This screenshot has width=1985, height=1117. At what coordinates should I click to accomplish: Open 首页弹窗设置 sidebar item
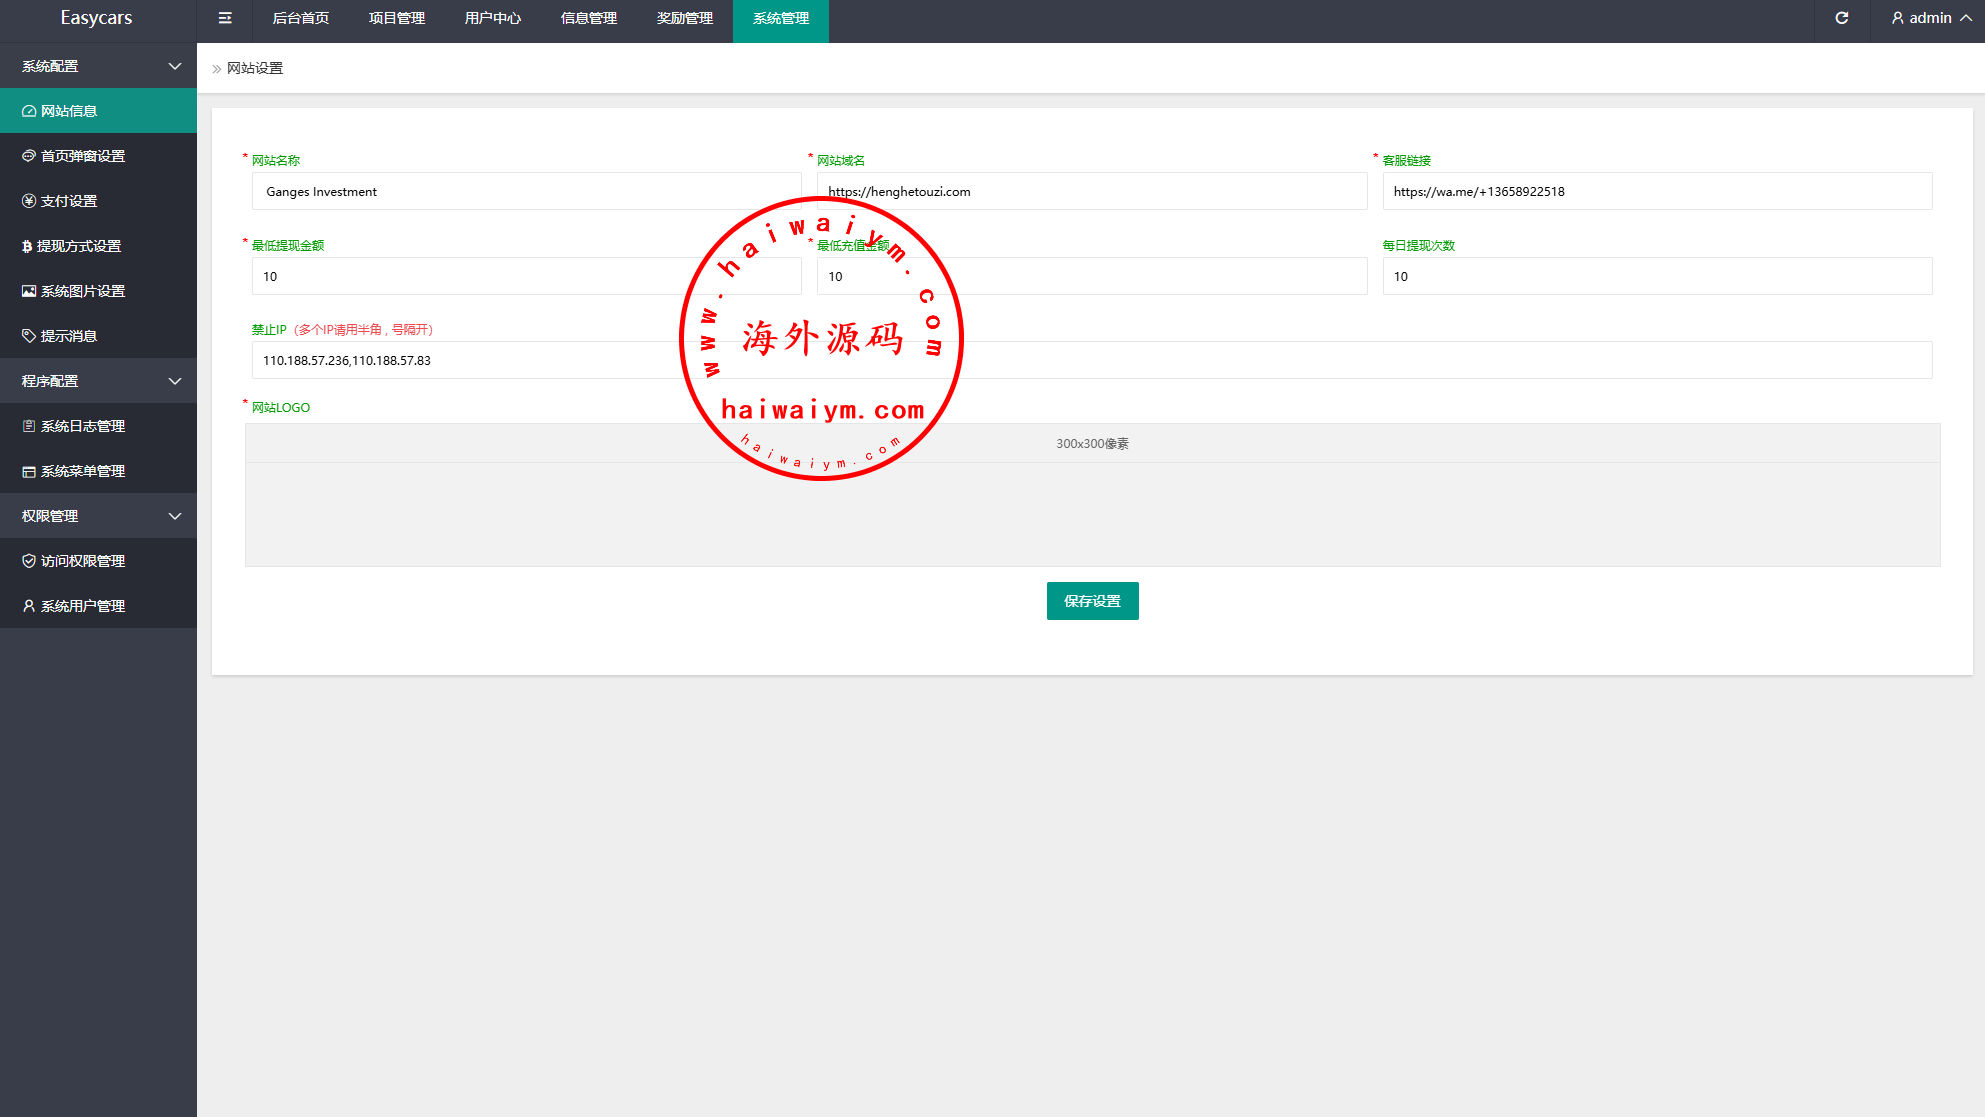[83, 156]
